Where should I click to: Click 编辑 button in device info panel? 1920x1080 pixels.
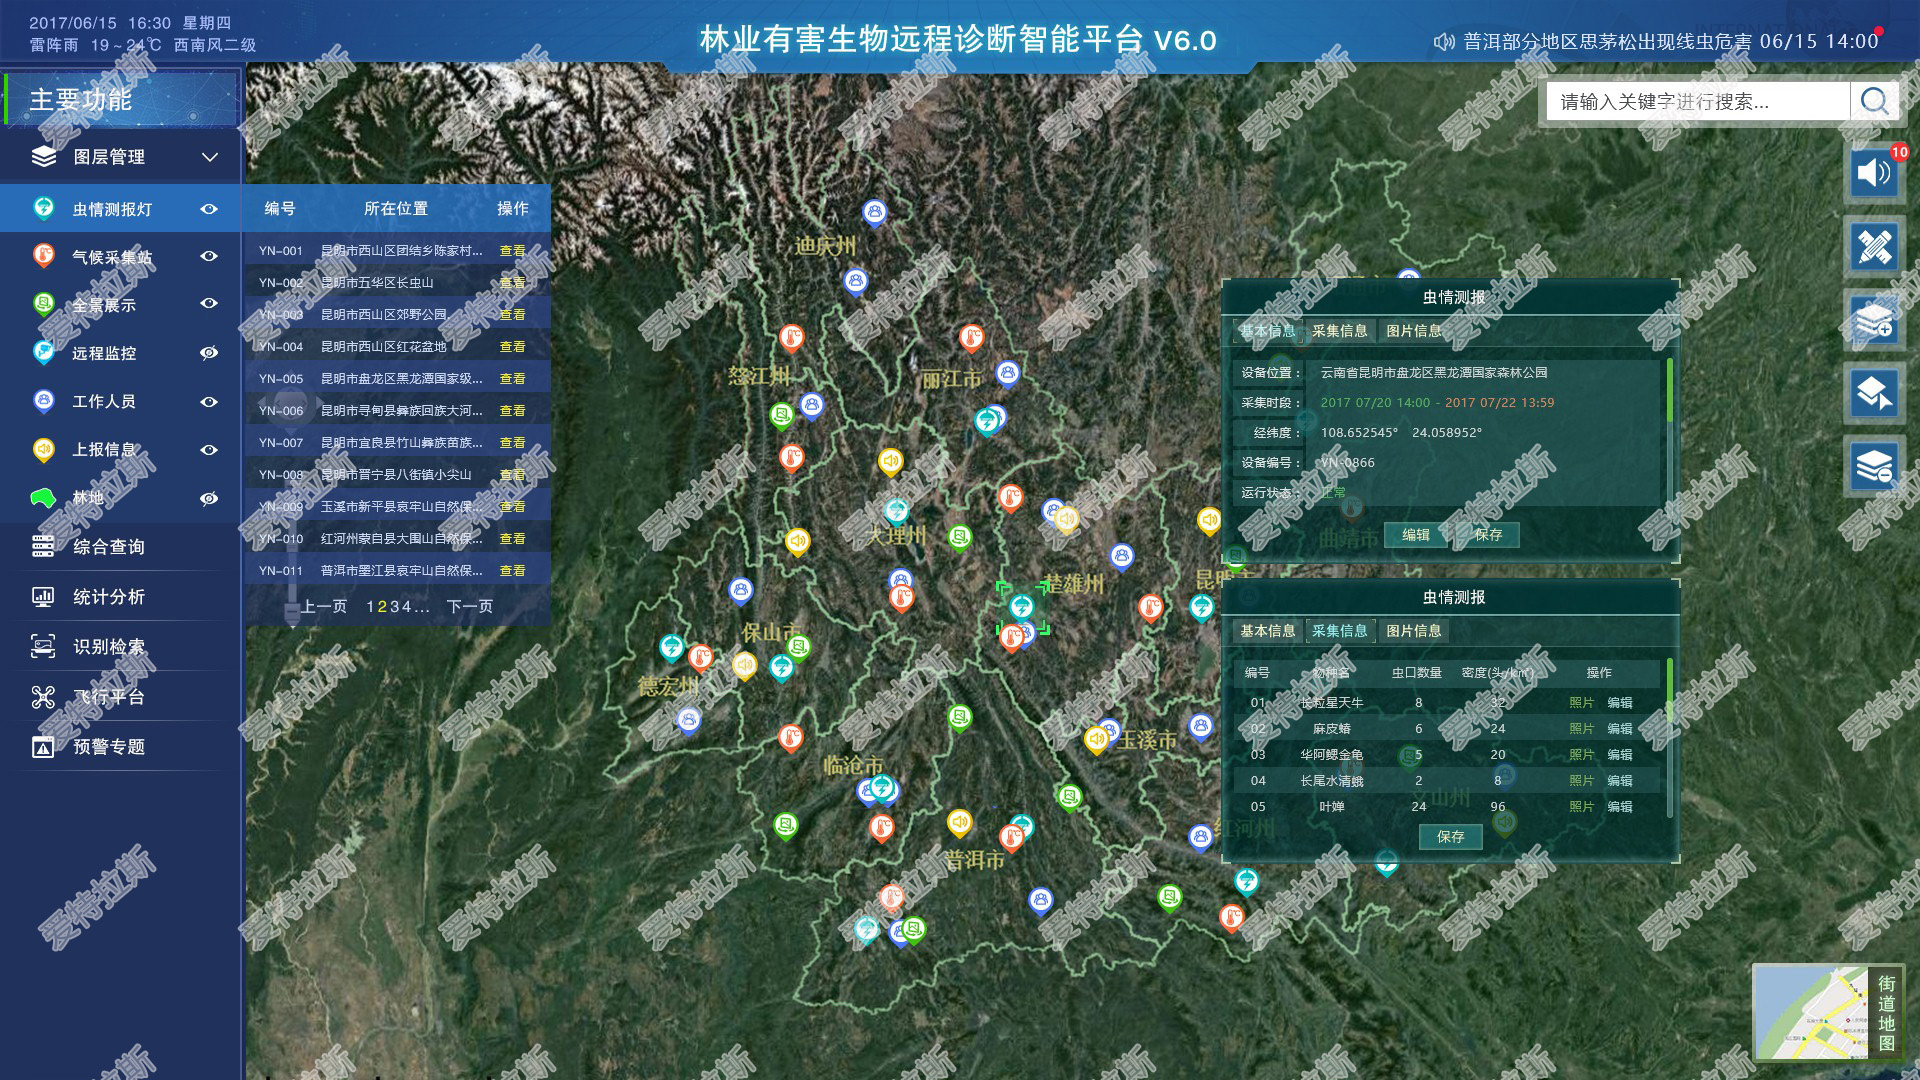click(1415, 535)
